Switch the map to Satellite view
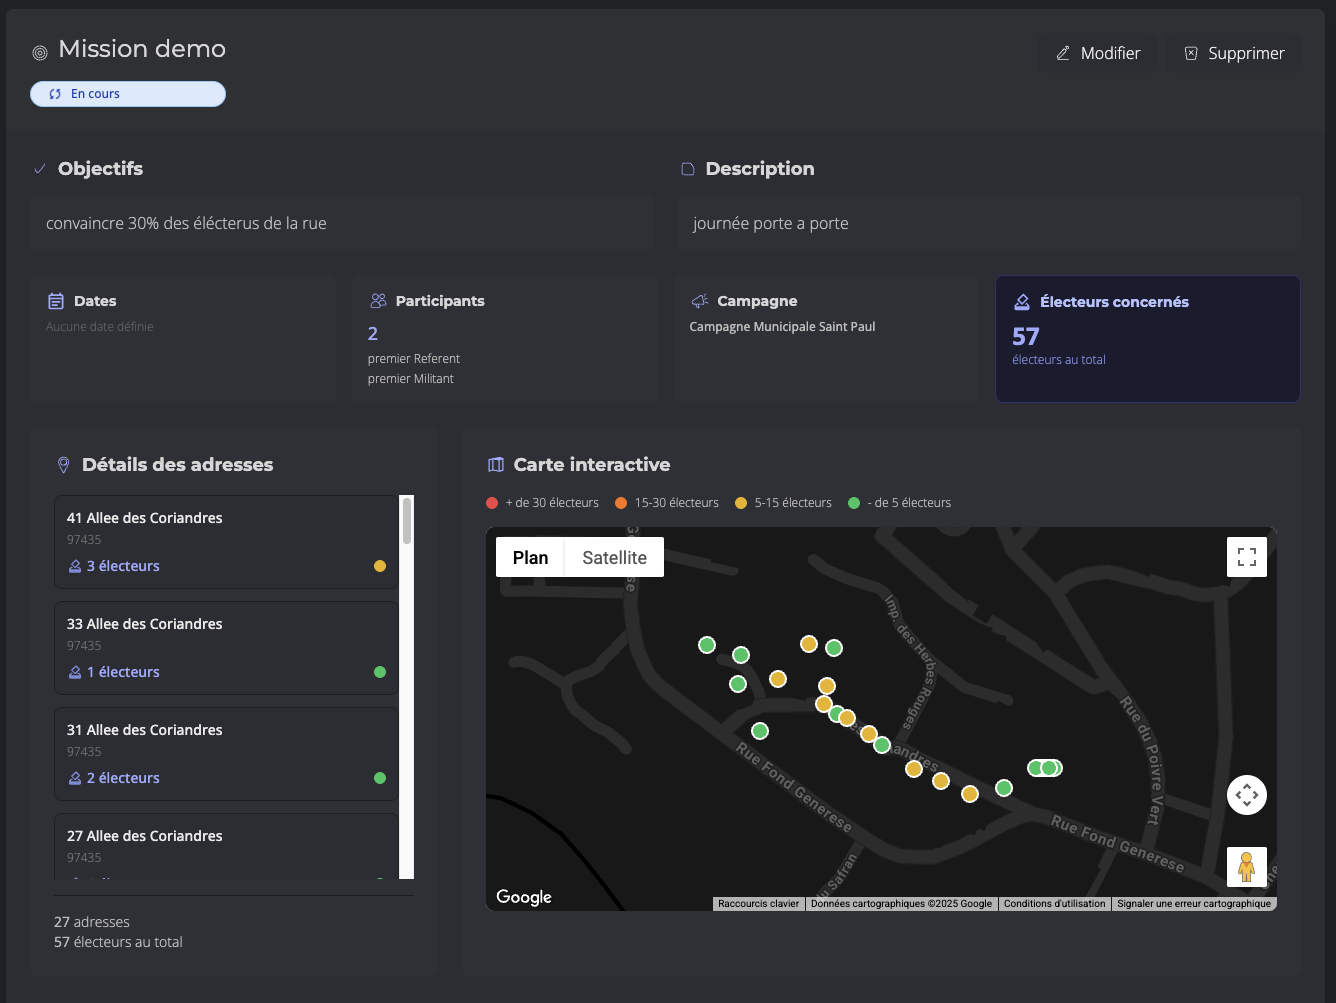 tap(614, 557)
